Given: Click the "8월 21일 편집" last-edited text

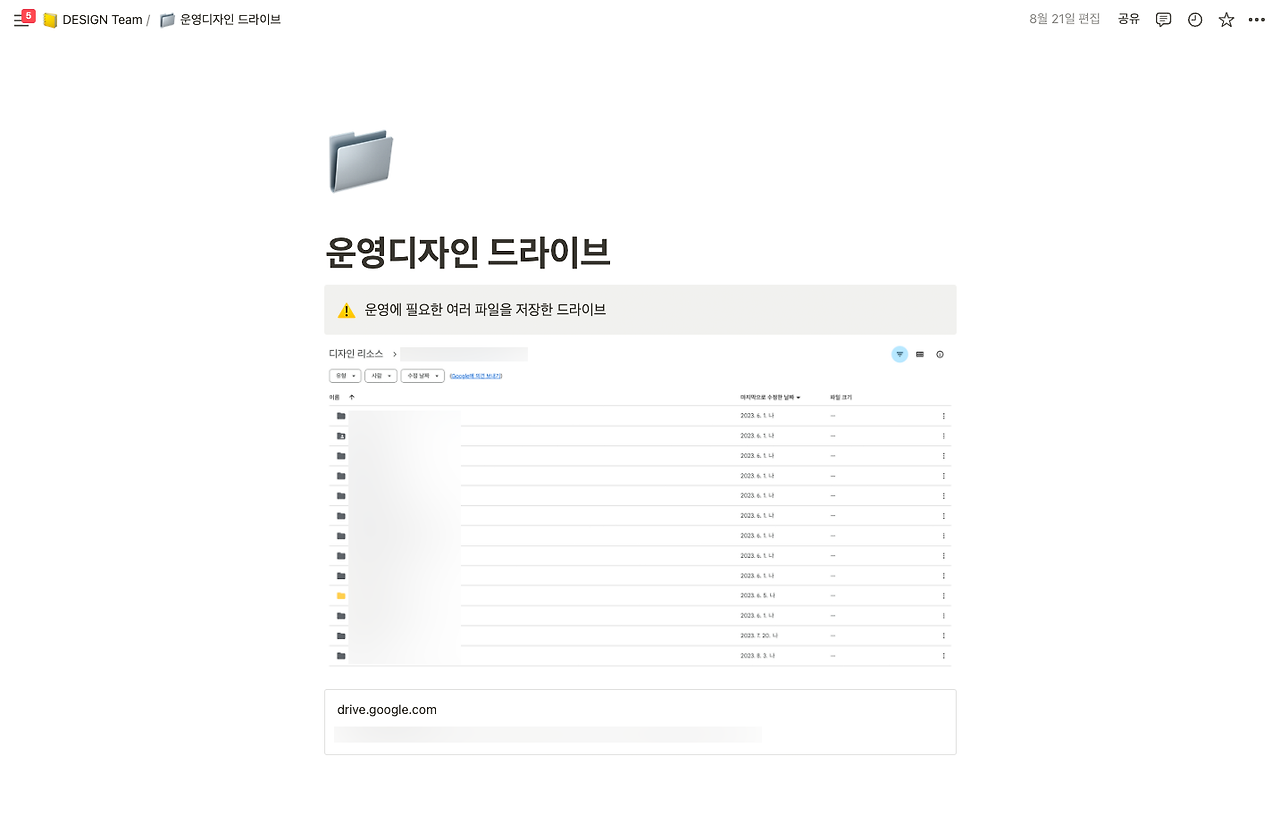Looking at the screenshot, I should coord(1065,19).
